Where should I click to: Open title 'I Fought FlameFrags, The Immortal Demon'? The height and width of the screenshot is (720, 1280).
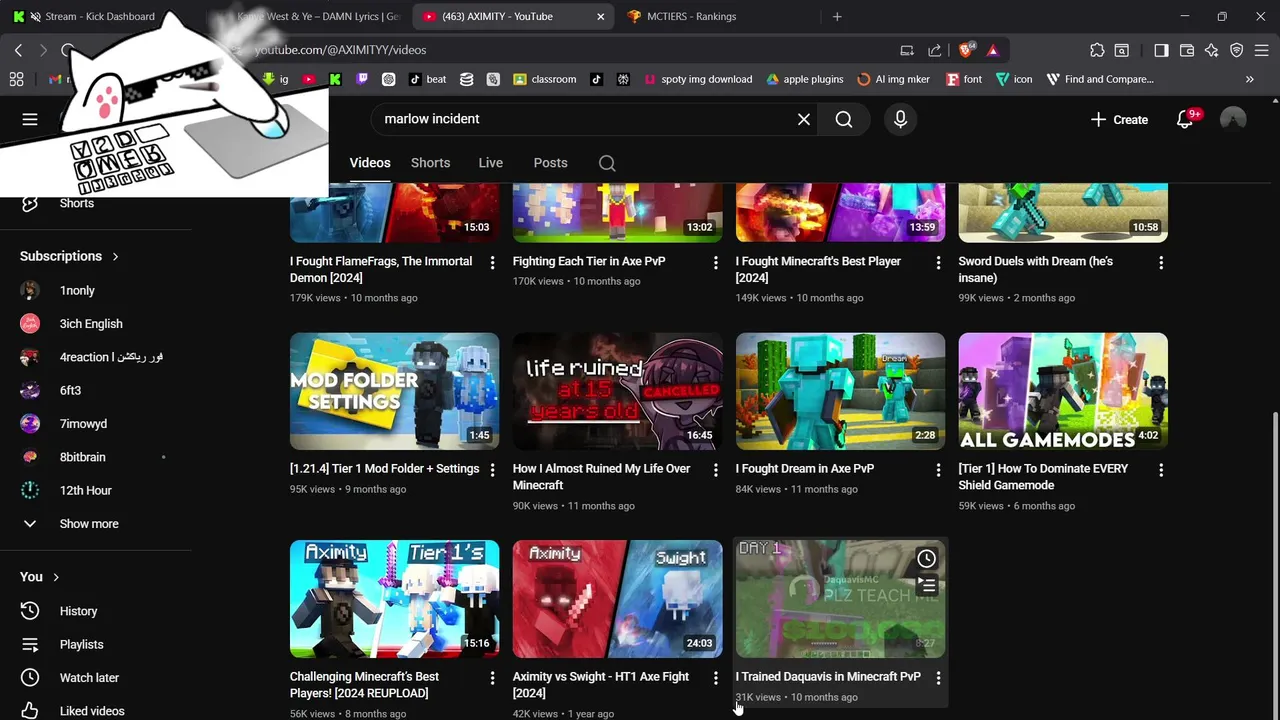coord(381,269)
